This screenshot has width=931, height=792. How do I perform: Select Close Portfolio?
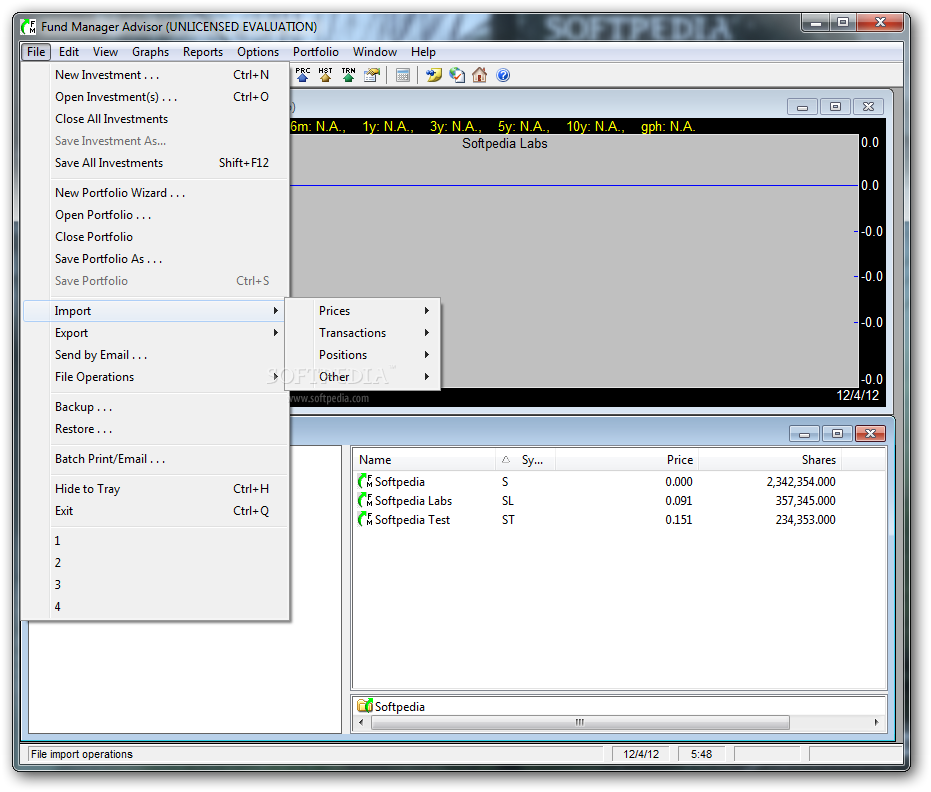[156, 237]
